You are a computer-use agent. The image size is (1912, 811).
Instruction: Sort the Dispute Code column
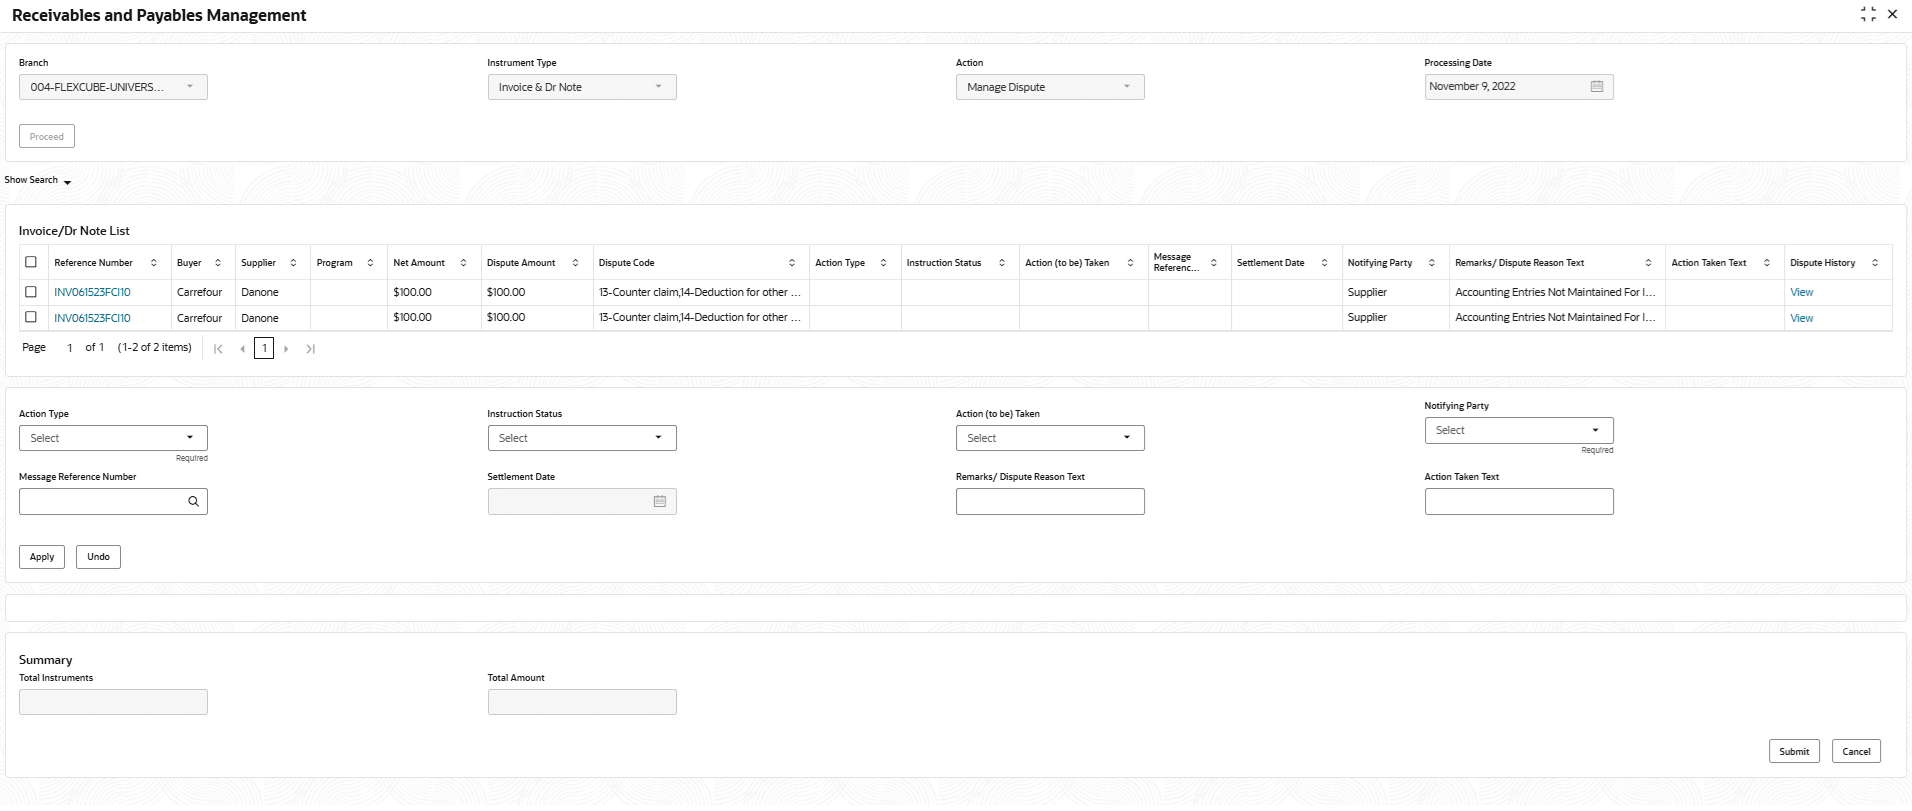click(792, 263)
